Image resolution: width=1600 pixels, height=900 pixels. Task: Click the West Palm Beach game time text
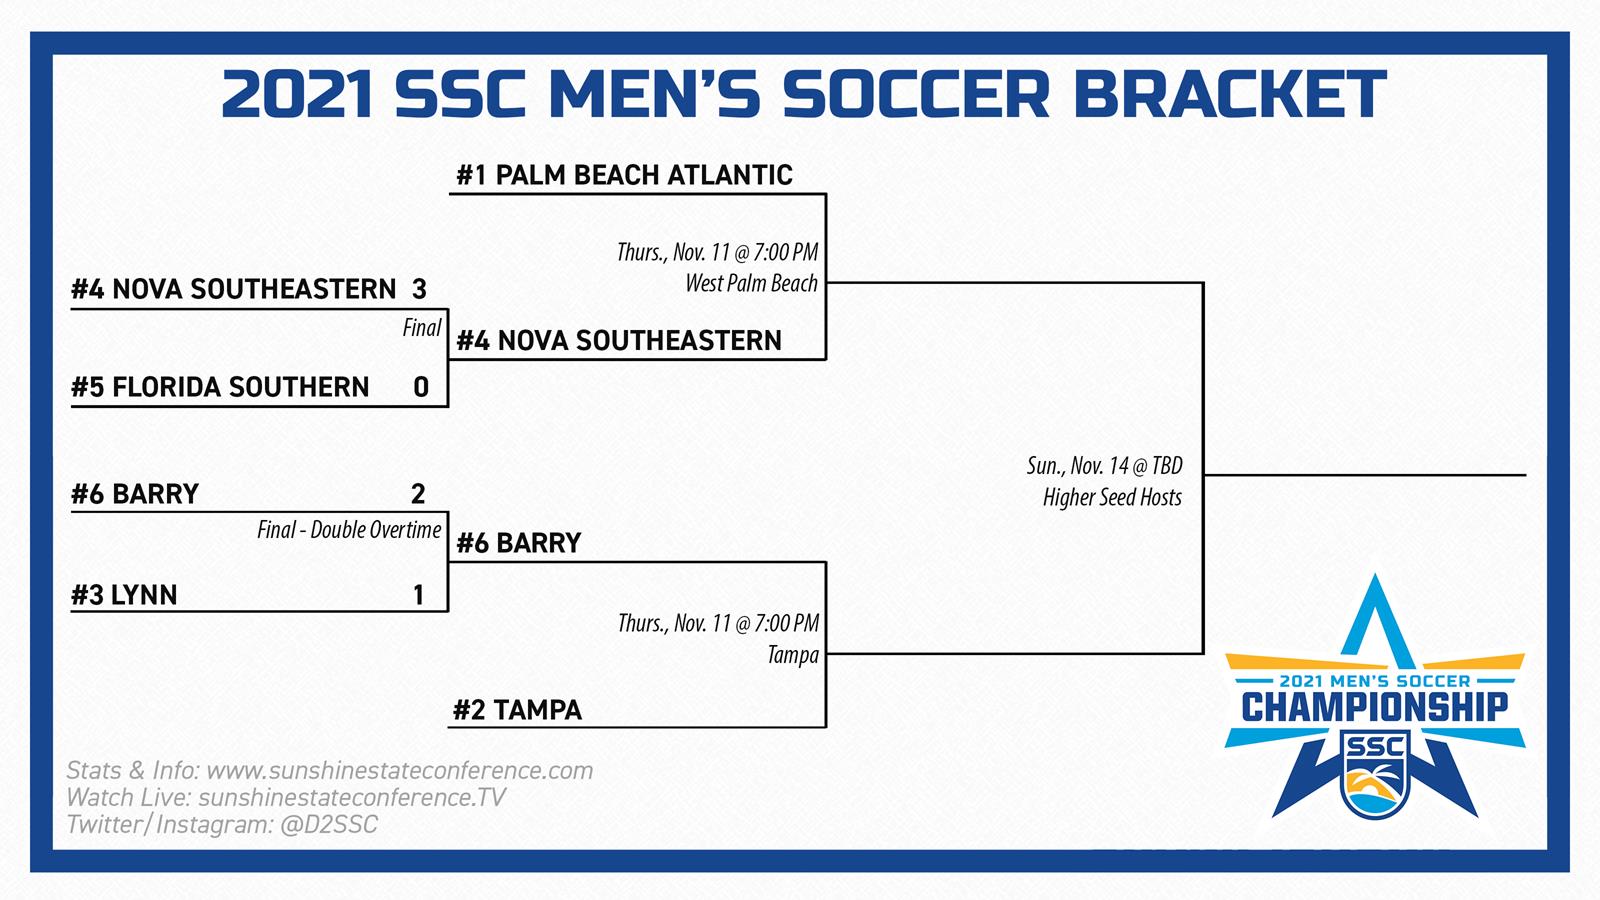click(717, 252)
